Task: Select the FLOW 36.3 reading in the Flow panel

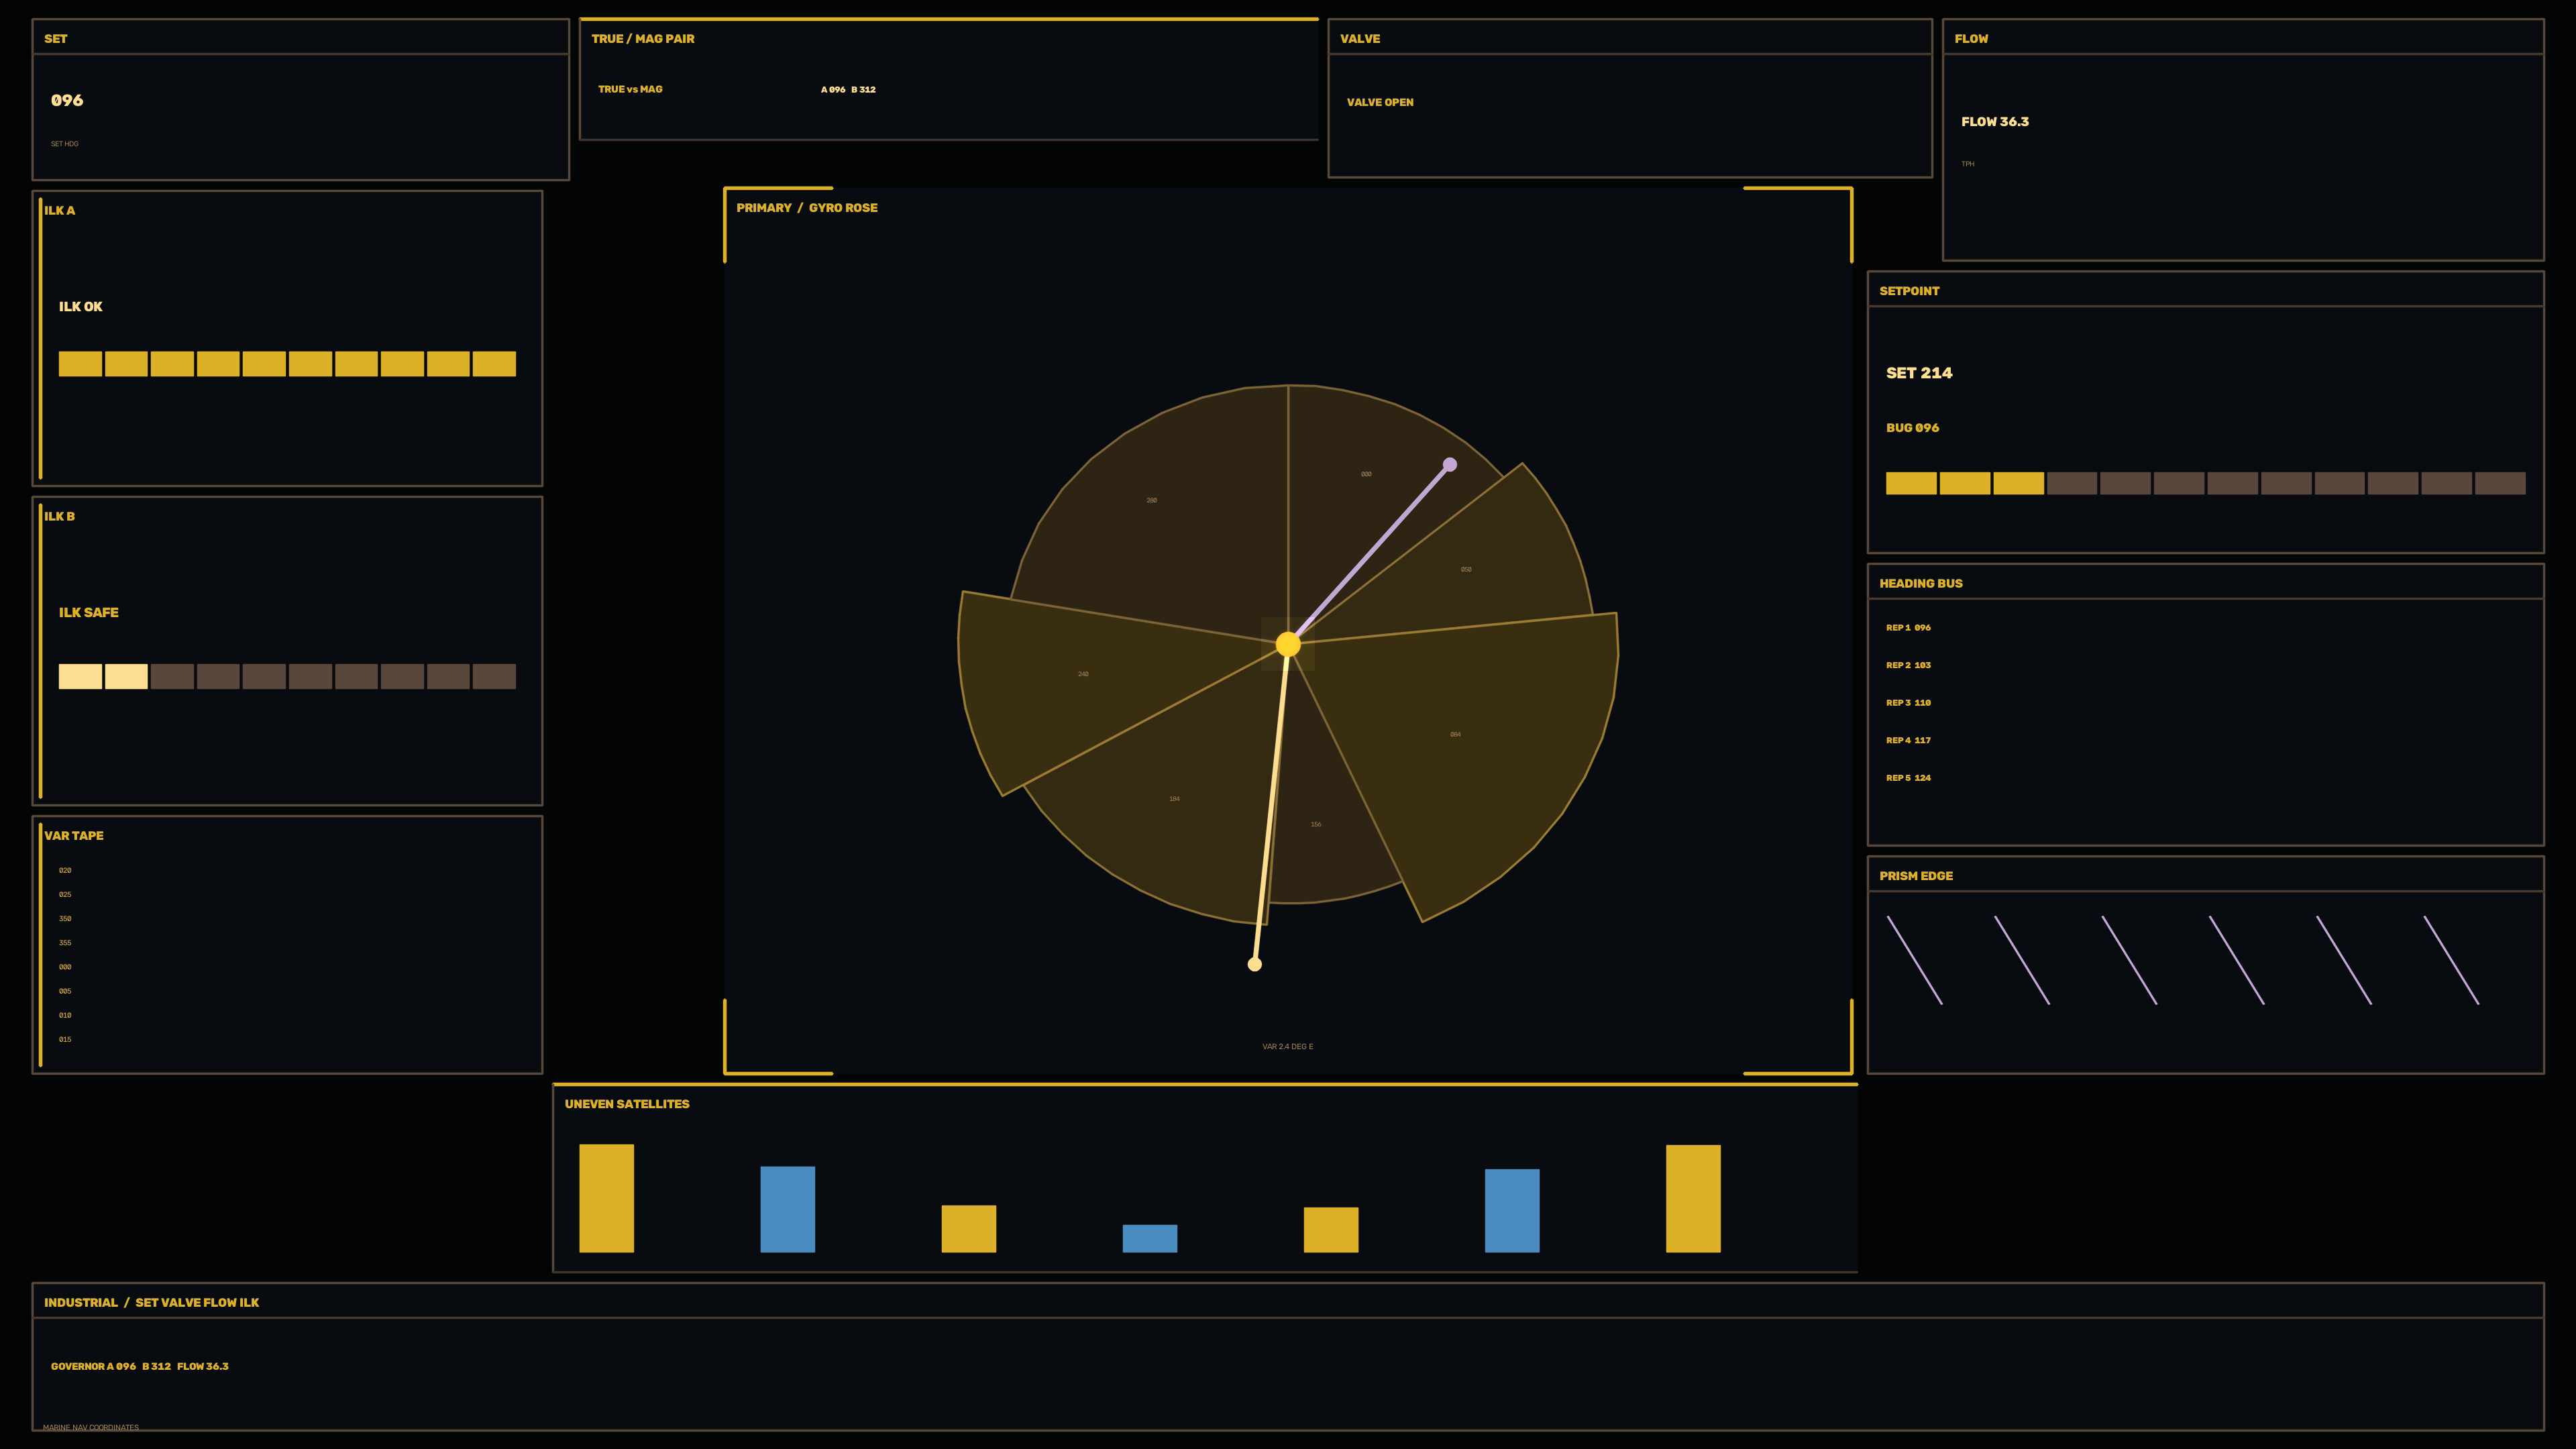Action: click(1995, 122)
